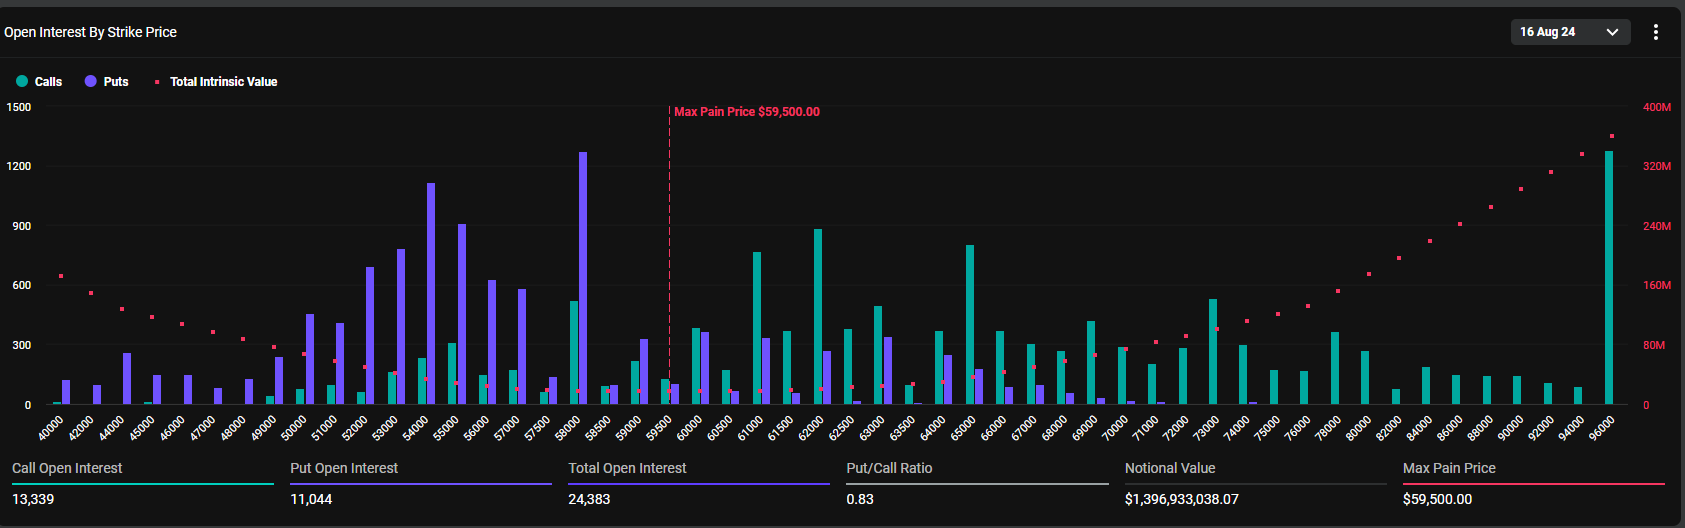Toggle the Calls series label
Viewport: 1685px width, 528px height.
(48, 82)
